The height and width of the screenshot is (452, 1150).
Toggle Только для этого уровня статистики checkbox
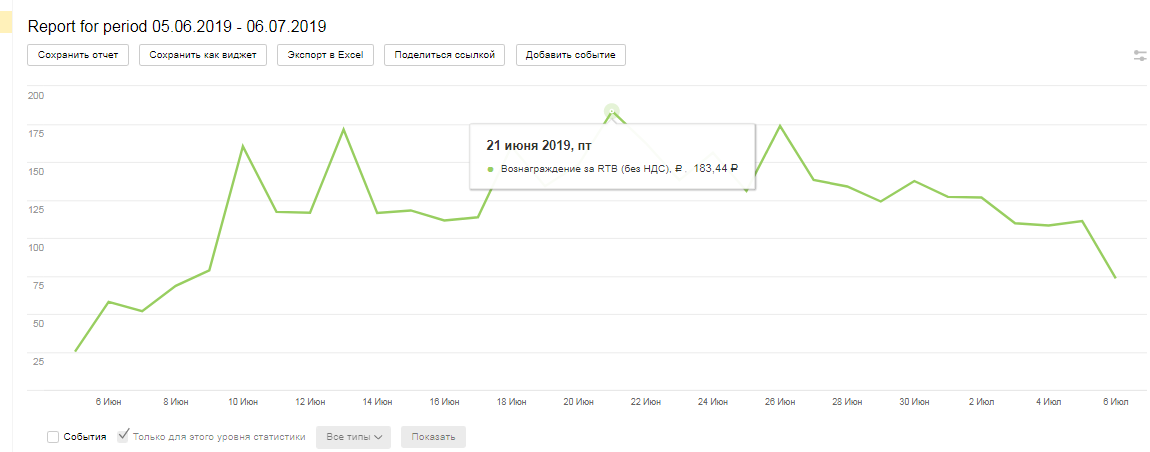[x=124, y=436]
